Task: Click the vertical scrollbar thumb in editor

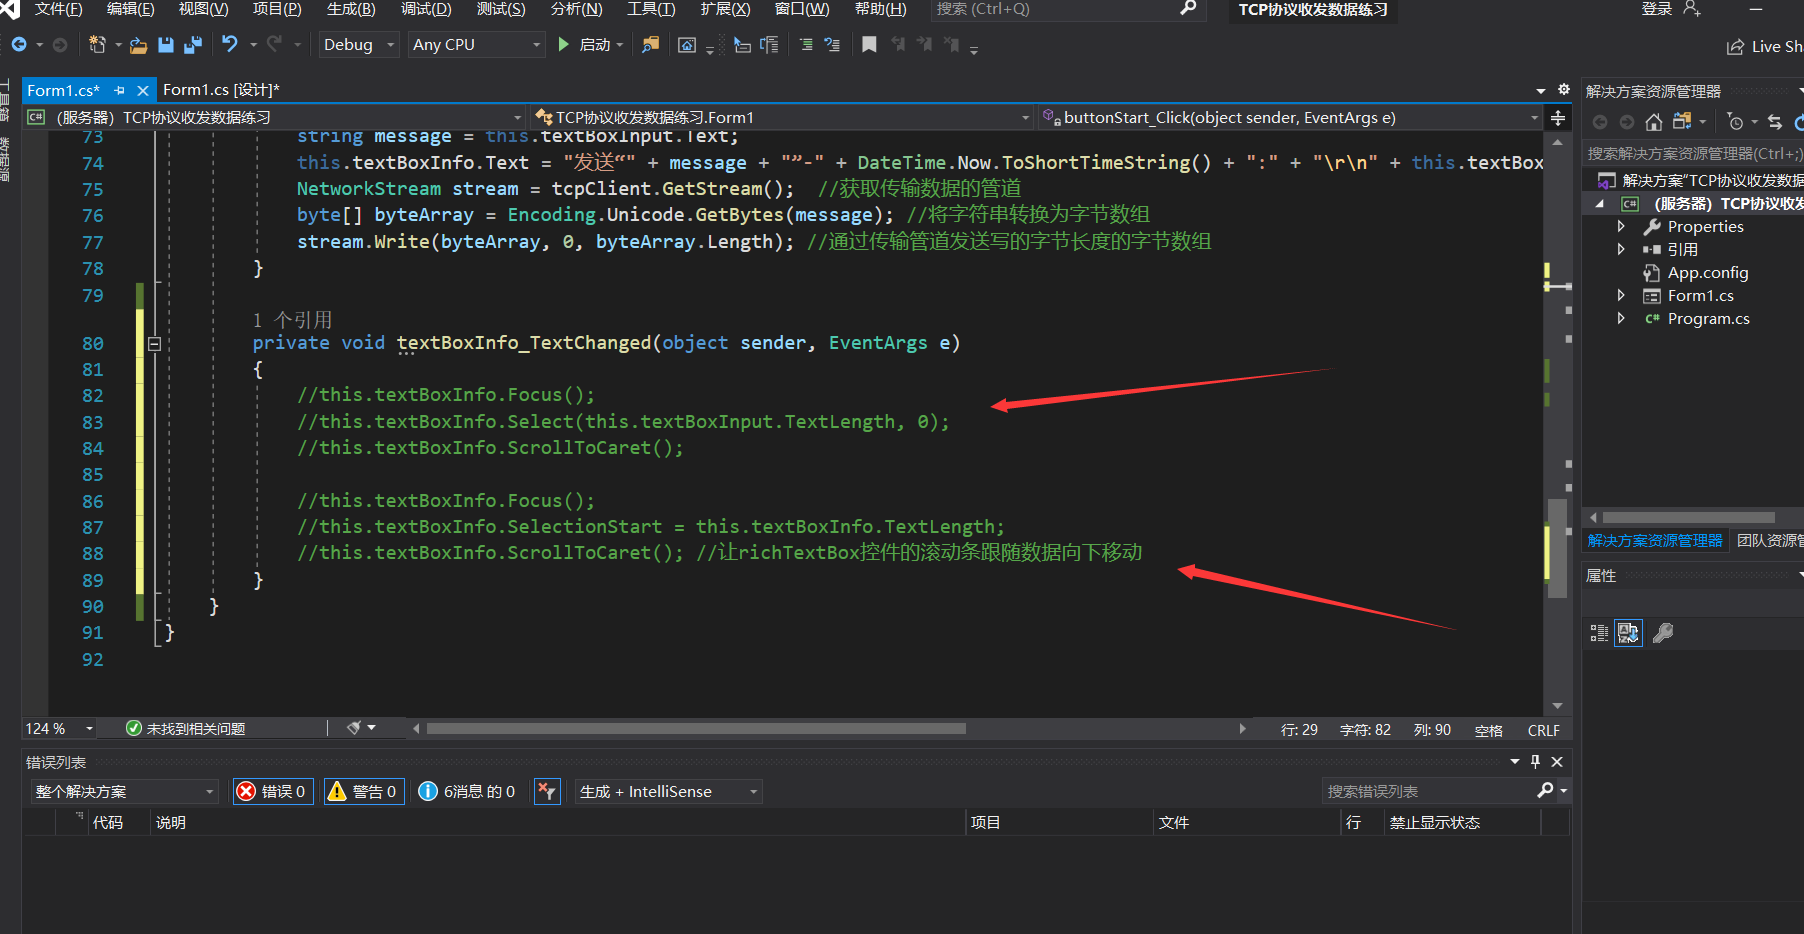Action: click(1557, 548)
